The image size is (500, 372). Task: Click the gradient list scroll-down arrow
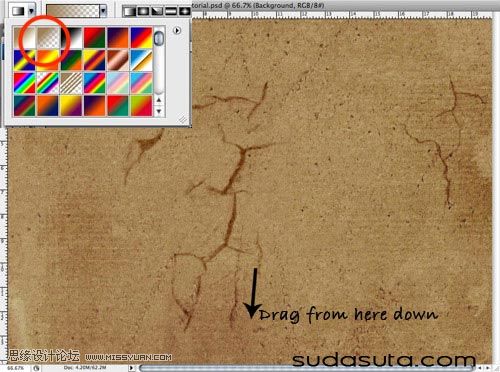159,111
